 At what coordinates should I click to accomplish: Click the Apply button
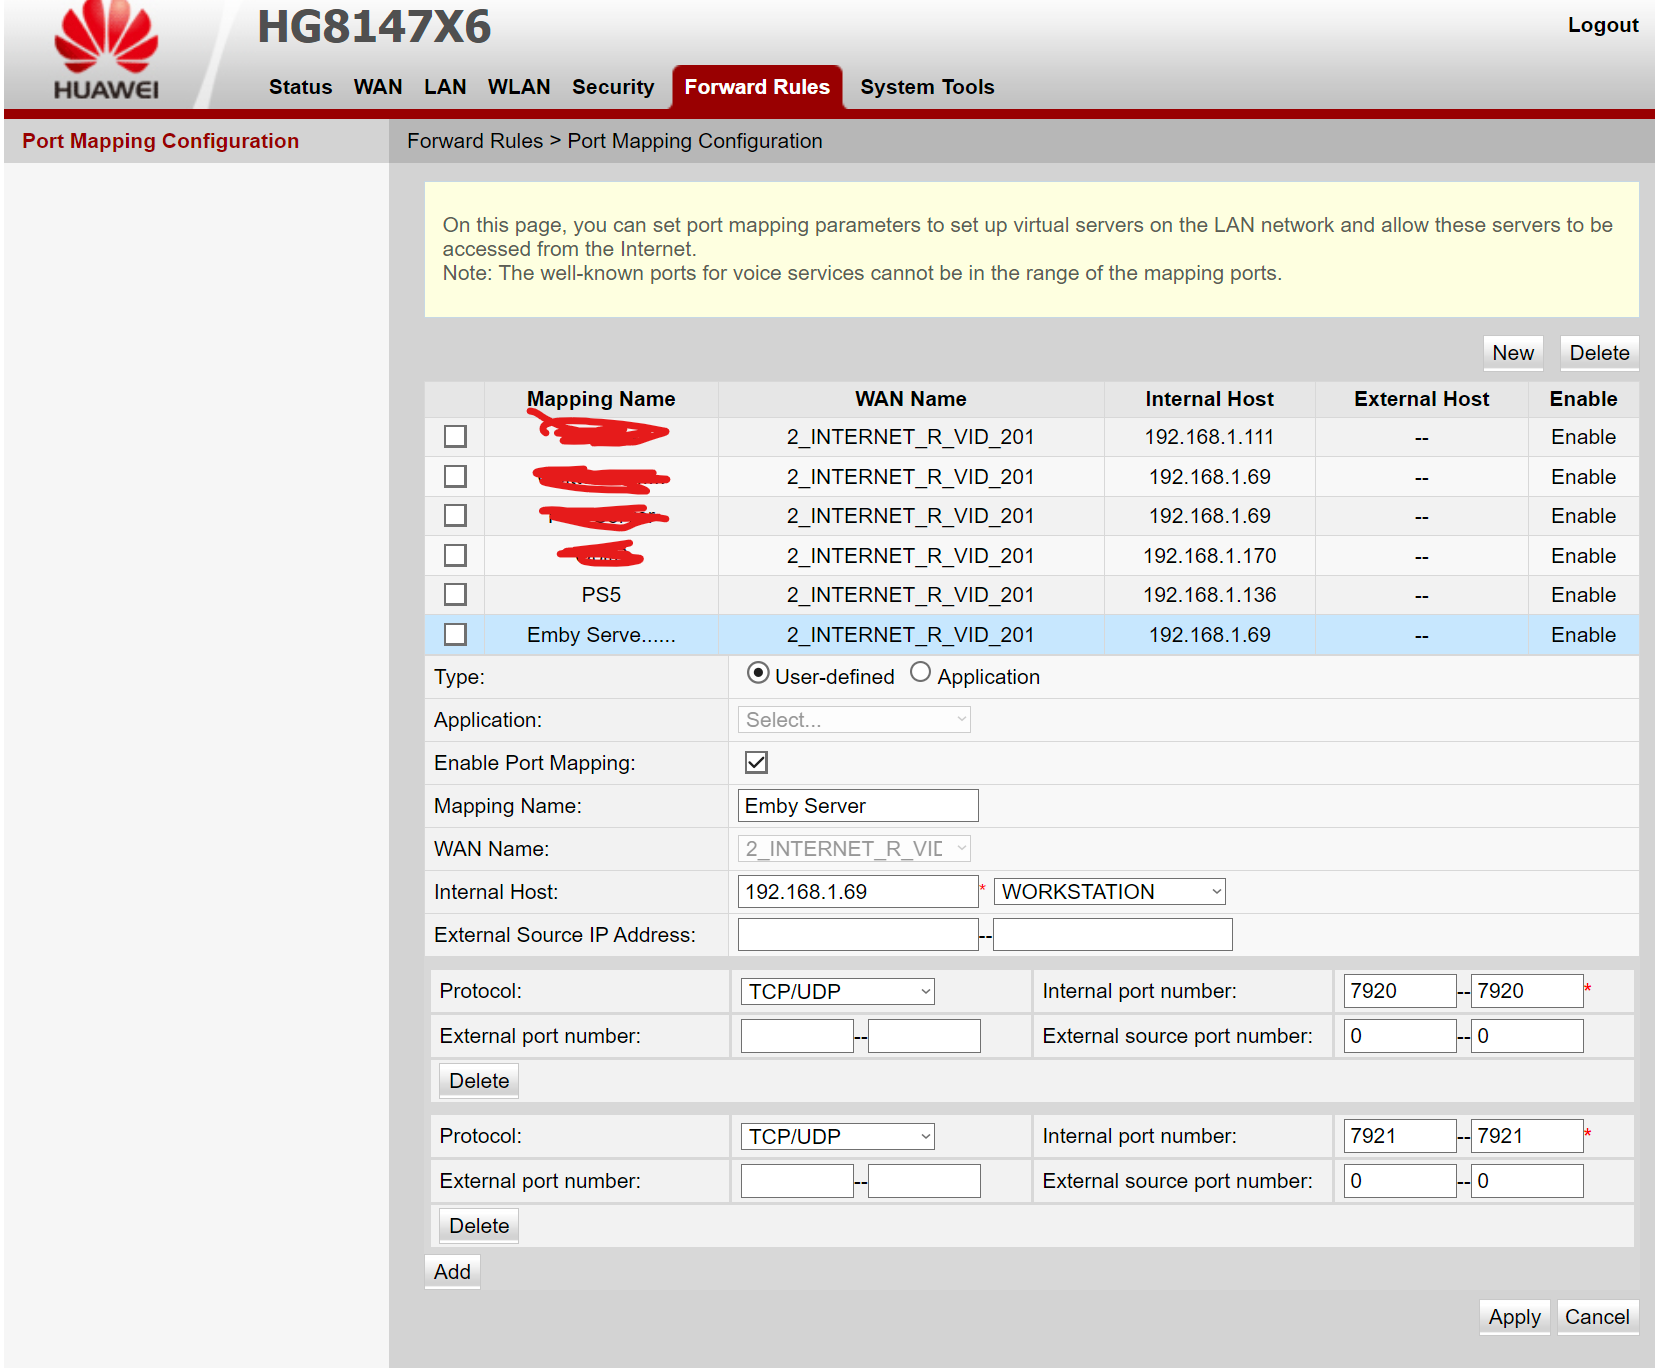tap(1514, 1317)
